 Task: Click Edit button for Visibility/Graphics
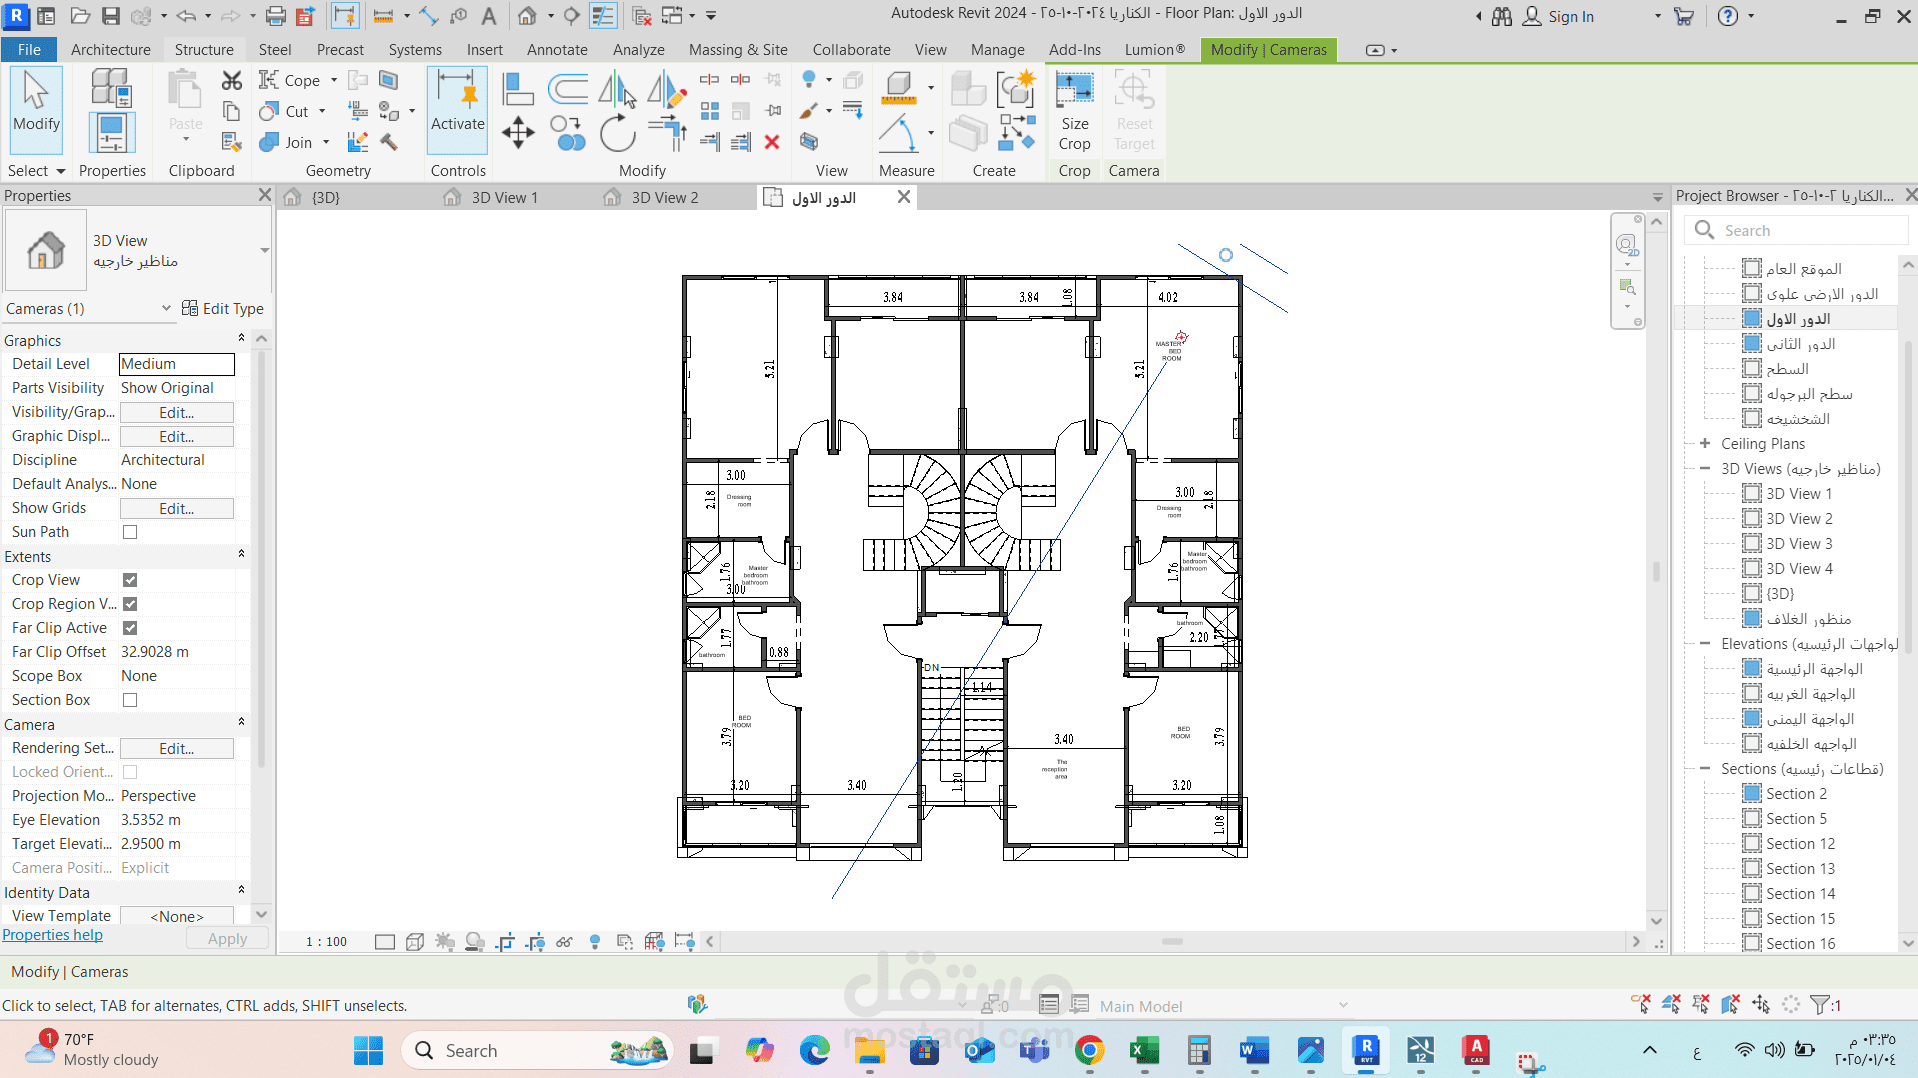tap(177, 412)
